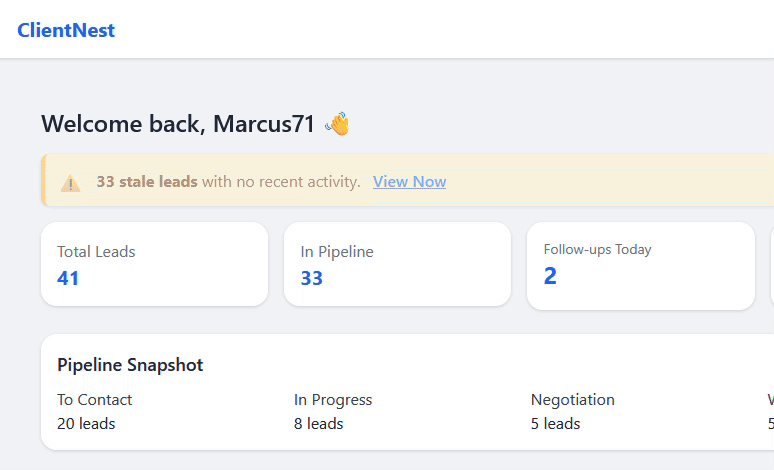Screen dimensions: 774x470
Task: Open the Follow-ups Today card
Action: point(641,266)
